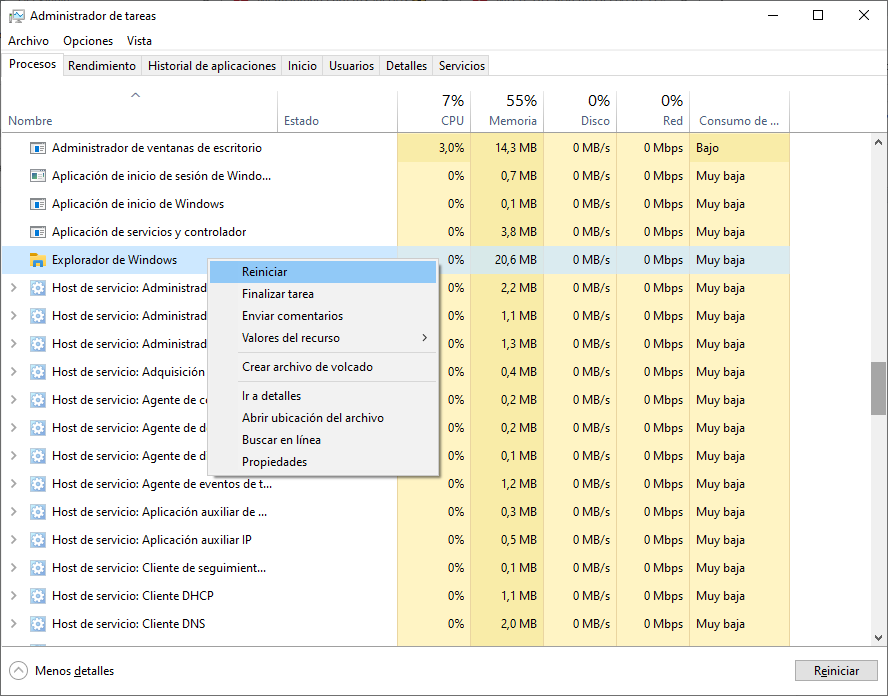Click the 20,6 MB memory value
Screen dimensions: 888x696
515,260
